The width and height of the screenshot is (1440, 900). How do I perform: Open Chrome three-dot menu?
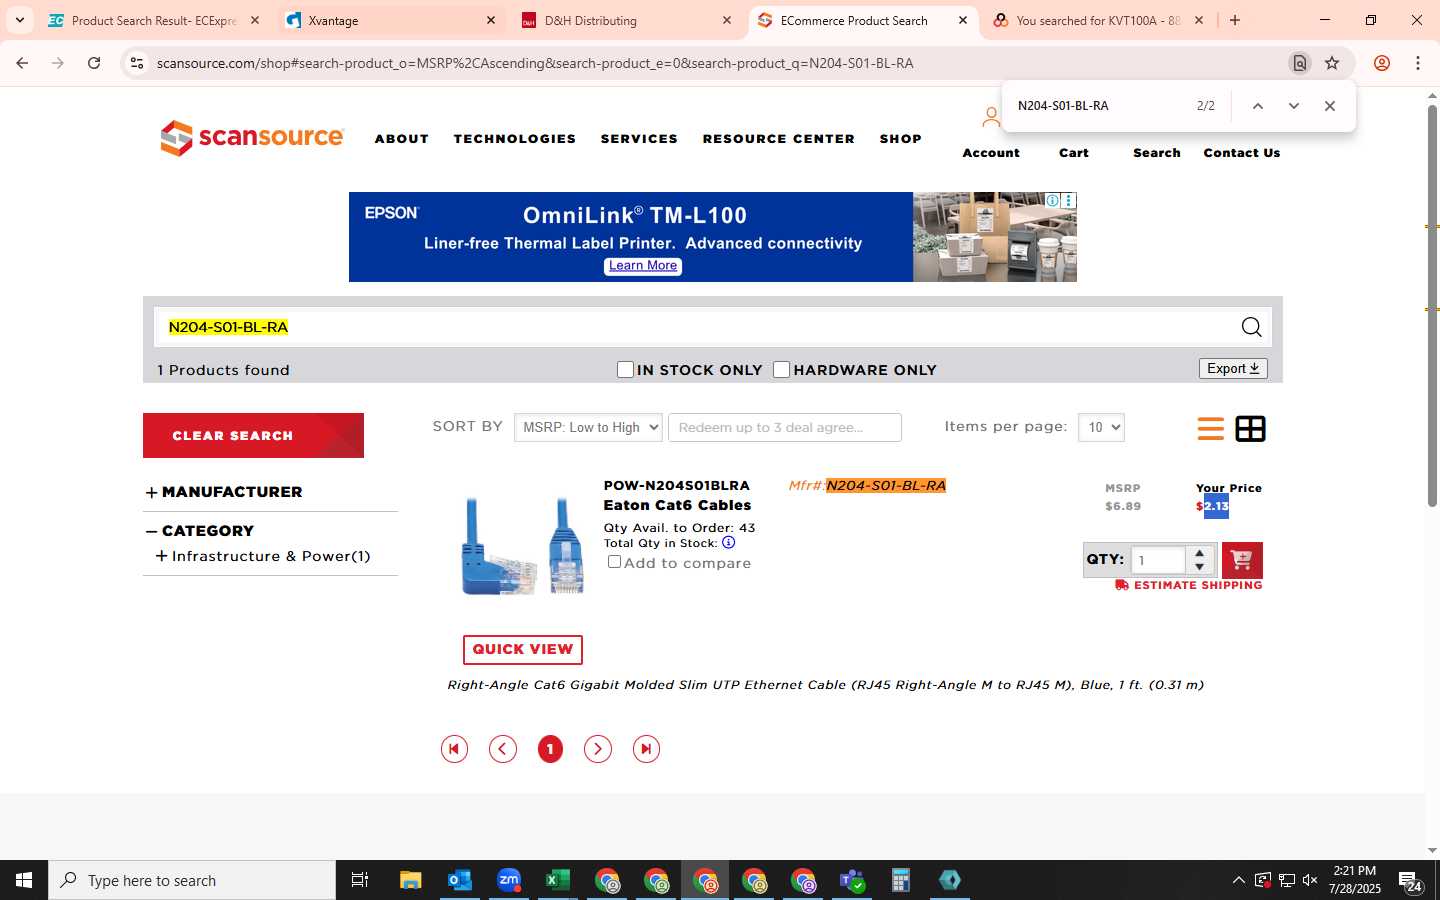[x=1418, y=63]
